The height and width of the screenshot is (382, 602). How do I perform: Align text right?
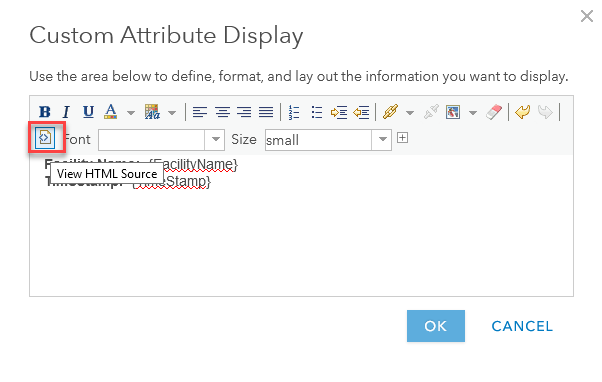coord(244,112)
